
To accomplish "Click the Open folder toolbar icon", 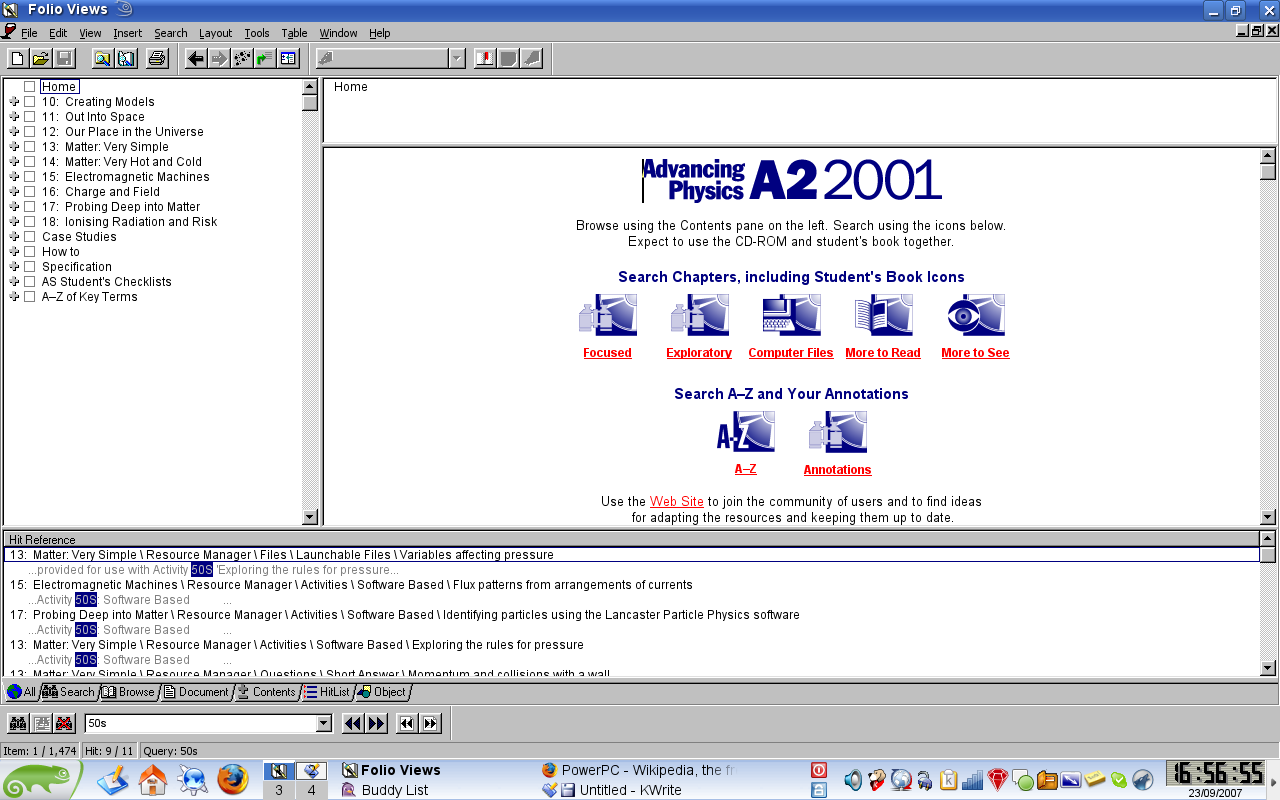I will [40, 58].
